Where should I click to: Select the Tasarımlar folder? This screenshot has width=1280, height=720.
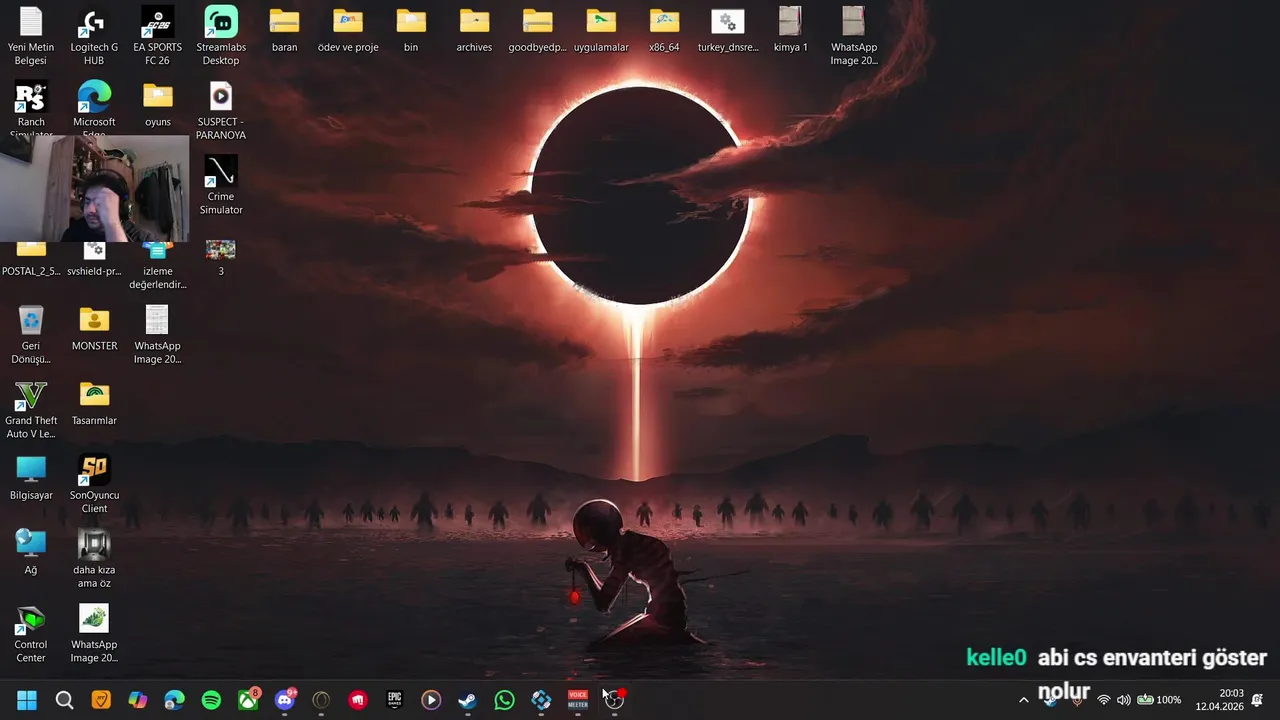(x=94, y=403)
